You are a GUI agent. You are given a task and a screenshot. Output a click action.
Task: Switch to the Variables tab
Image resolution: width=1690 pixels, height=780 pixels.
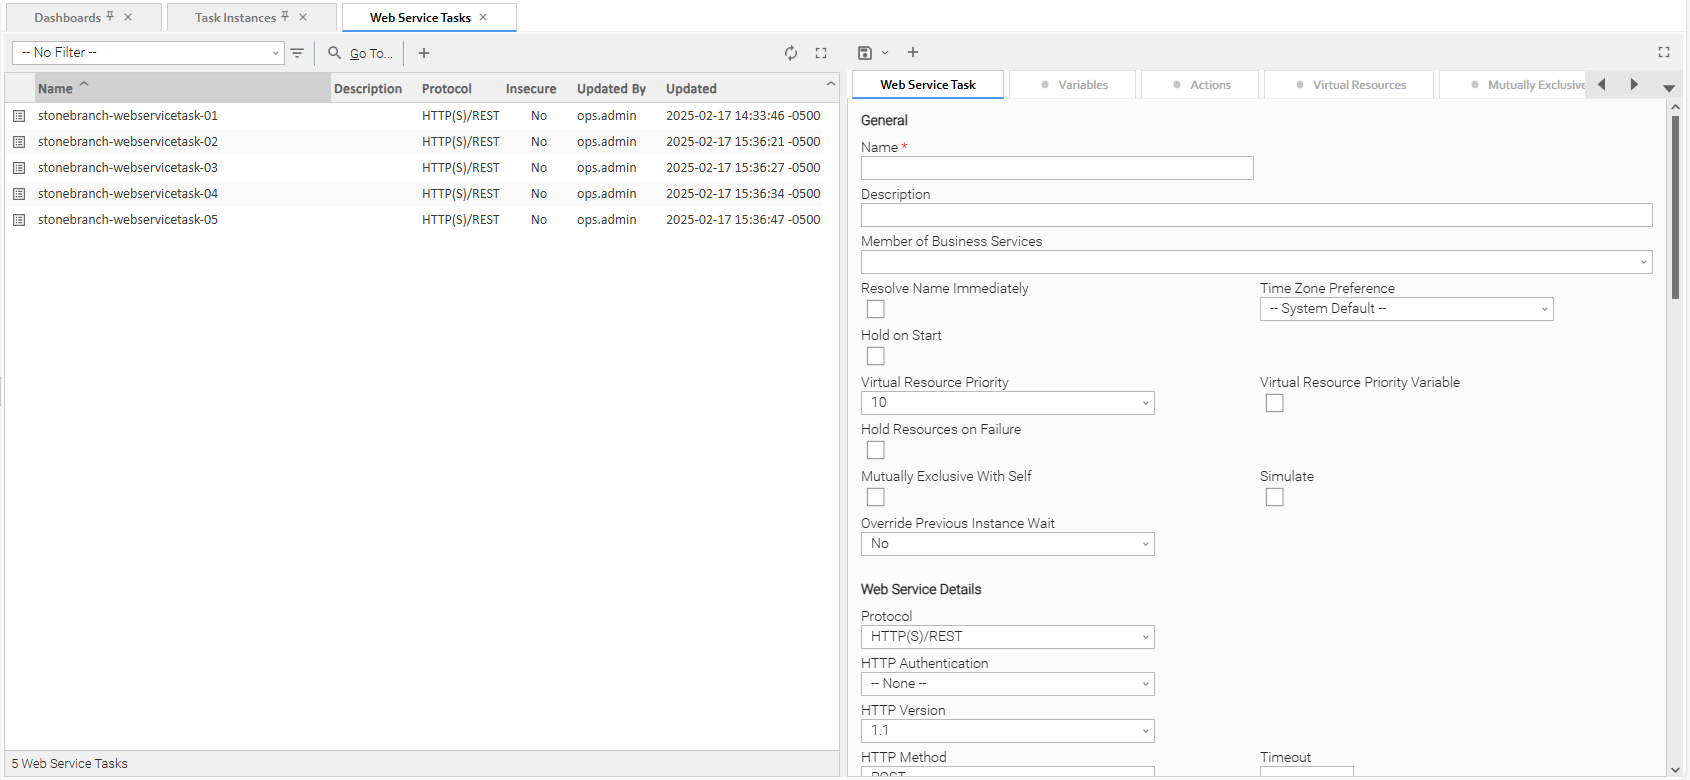1073,85
